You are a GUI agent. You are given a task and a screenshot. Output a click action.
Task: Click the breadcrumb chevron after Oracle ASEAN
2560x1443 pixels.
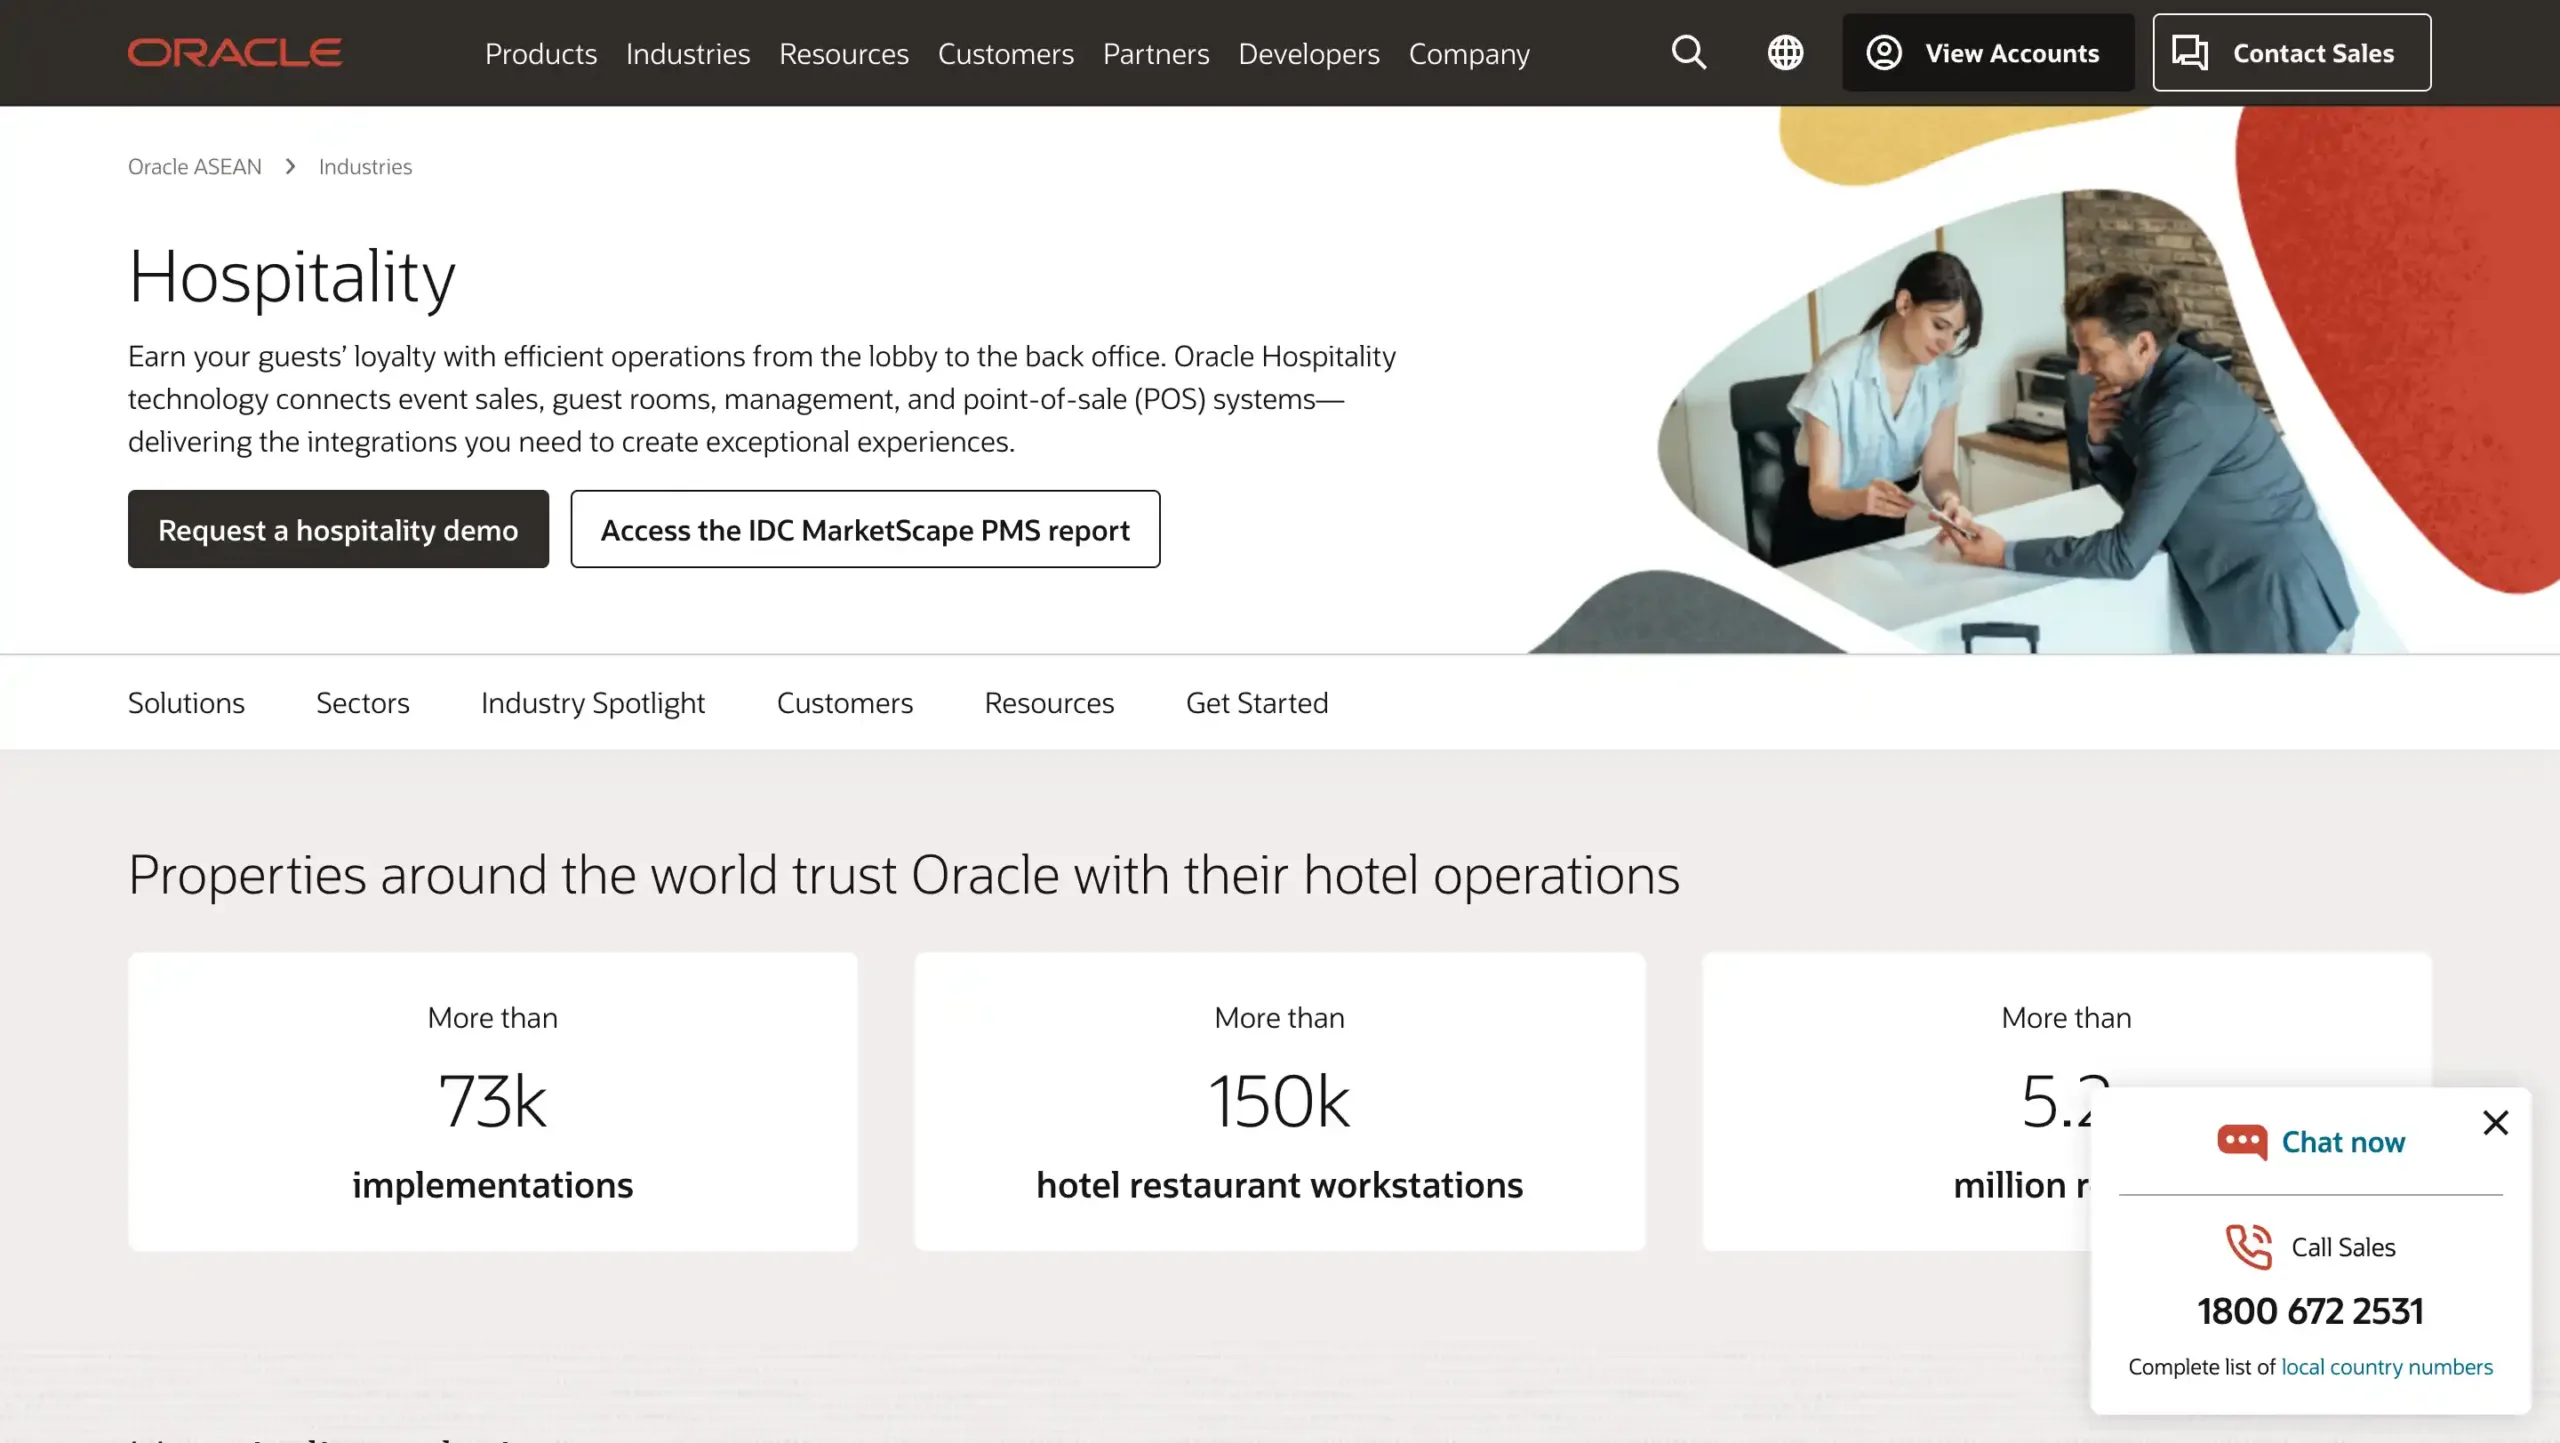(x=289, y=166)
